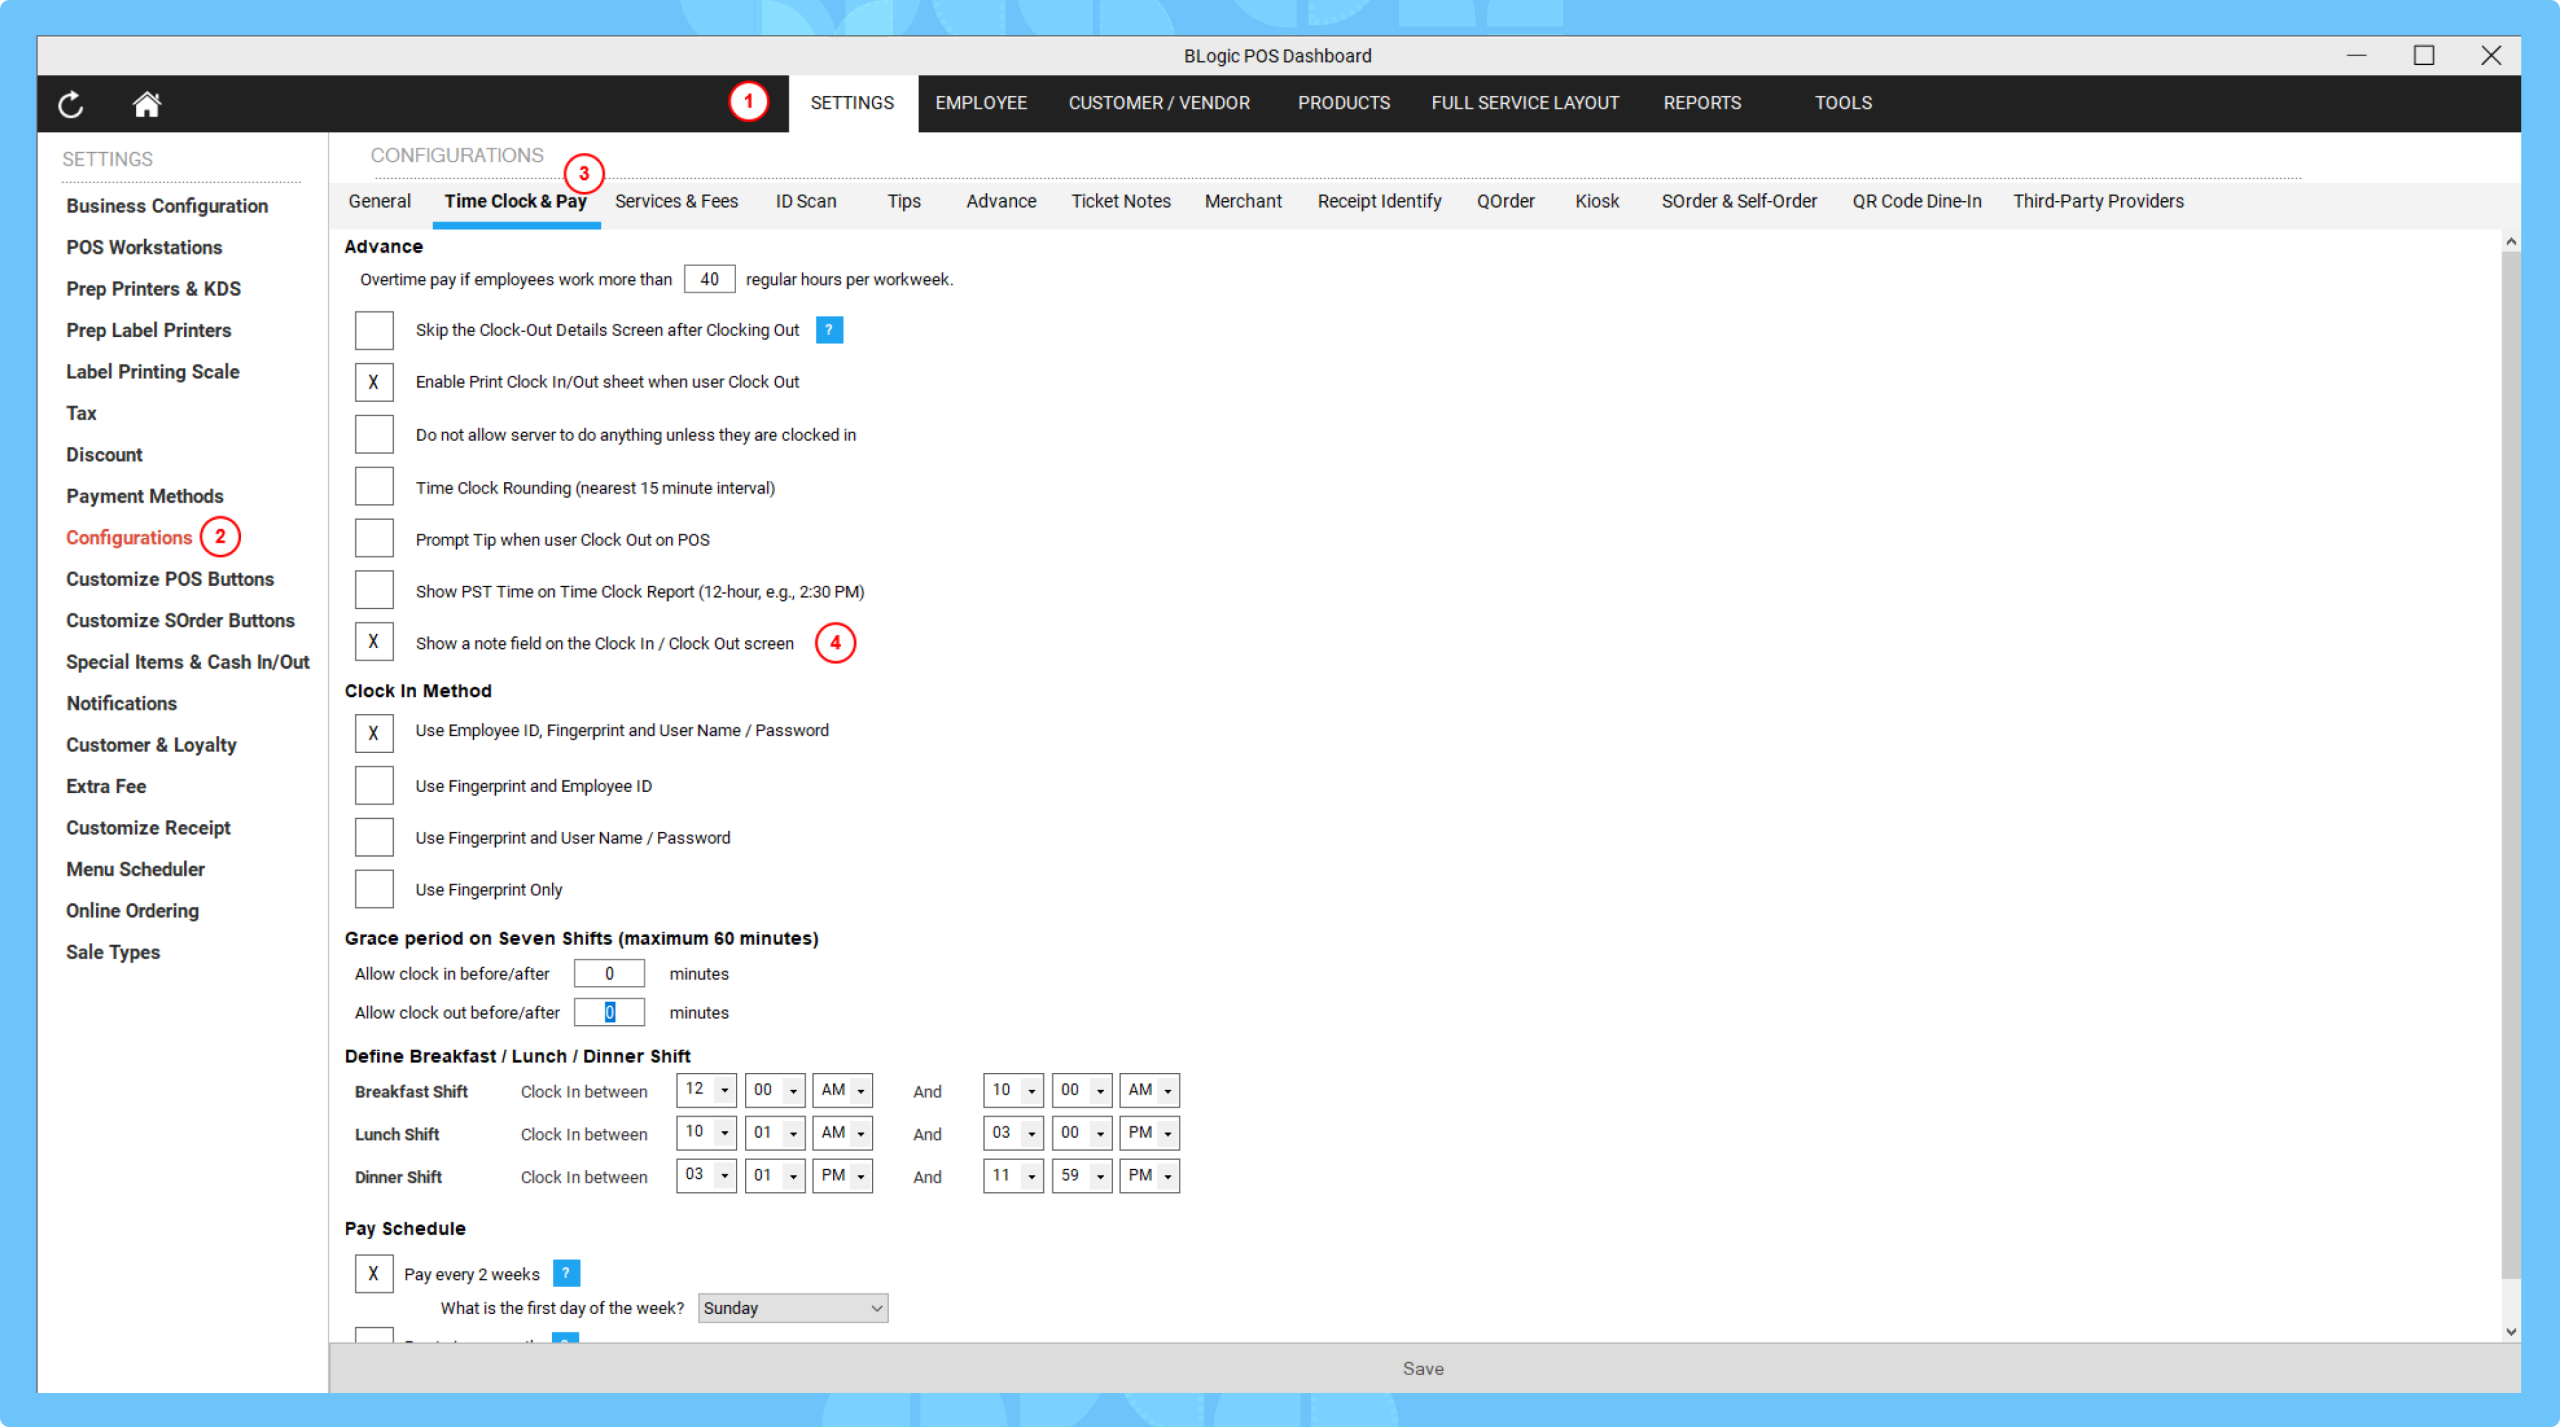
Task: Click Allow clock out before/after minutes field
Action: (x=609, y=1013)
